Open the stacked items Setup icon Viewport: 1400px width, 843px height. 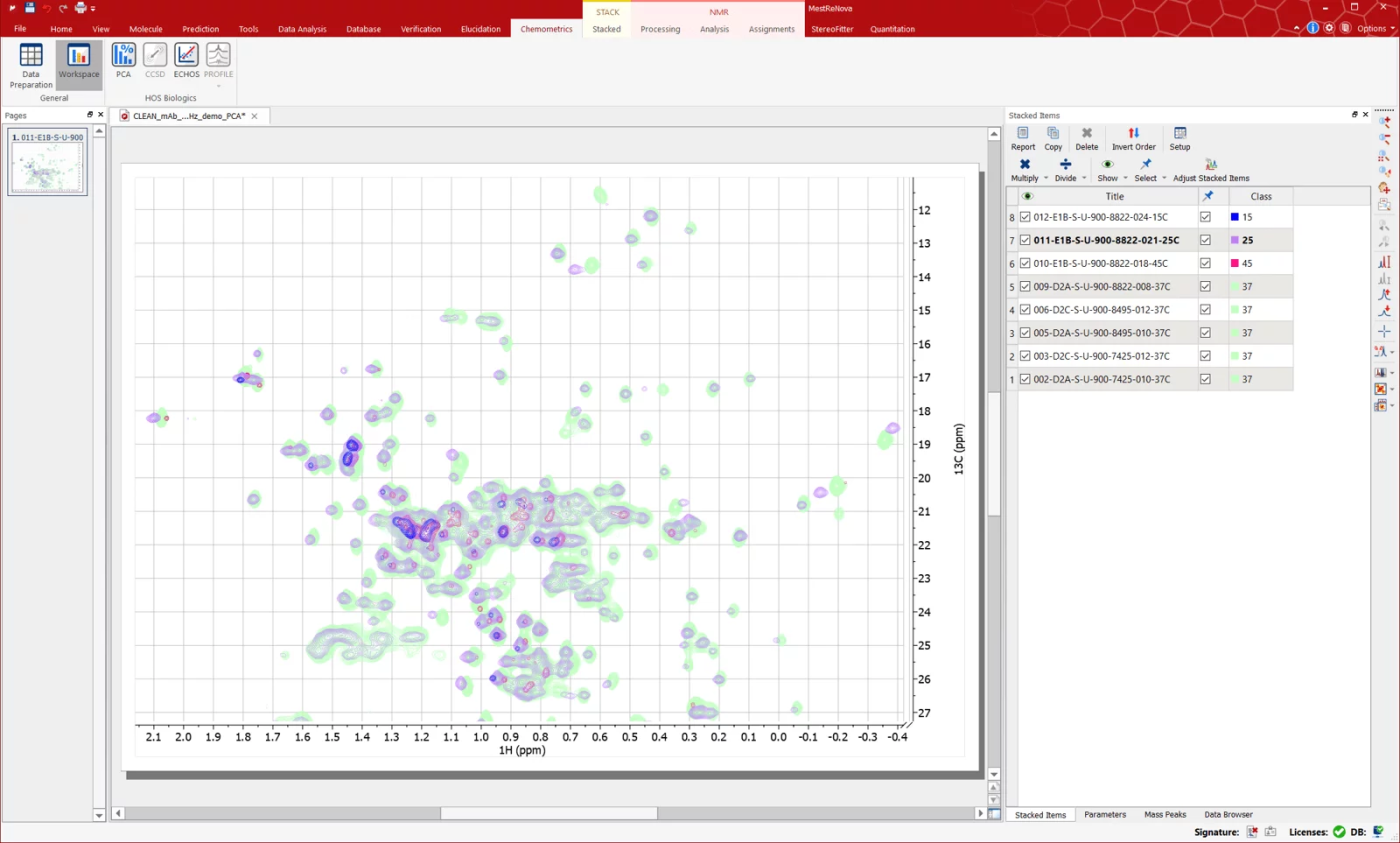(x=1180, y=138)
